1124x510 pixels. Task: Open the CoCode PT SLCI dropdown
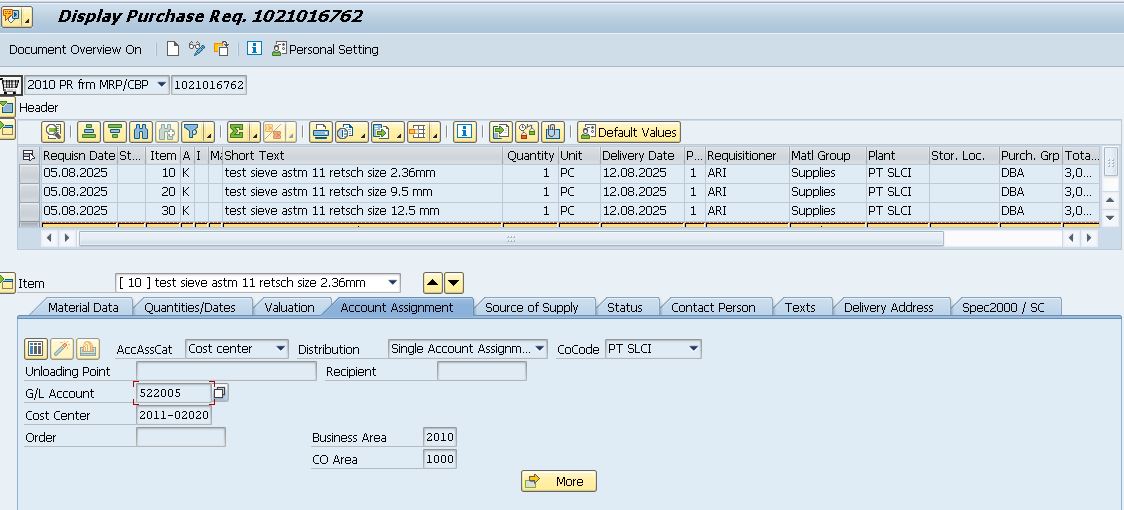click(x=693, y=349)
